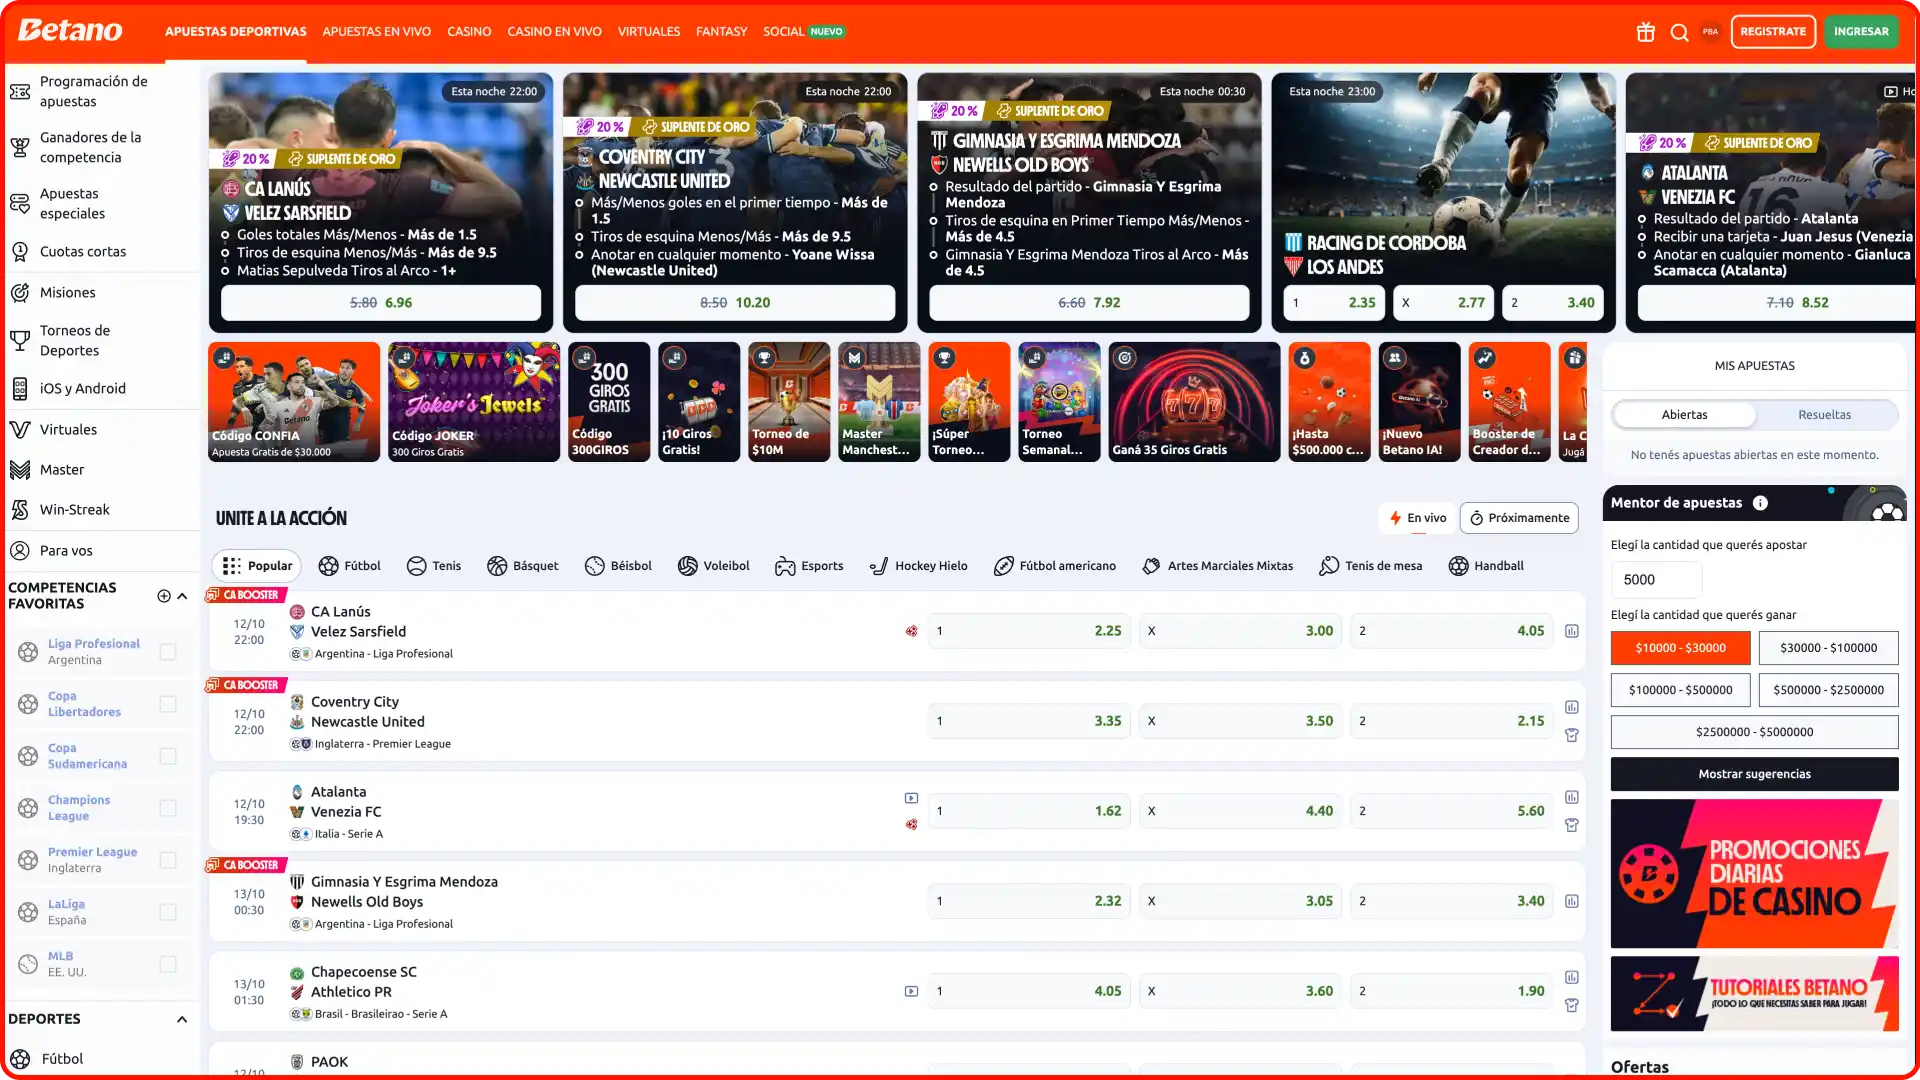
Task: Open the Misiones sidebar icon
Action: pyautogui.click(x=20, y=293)
